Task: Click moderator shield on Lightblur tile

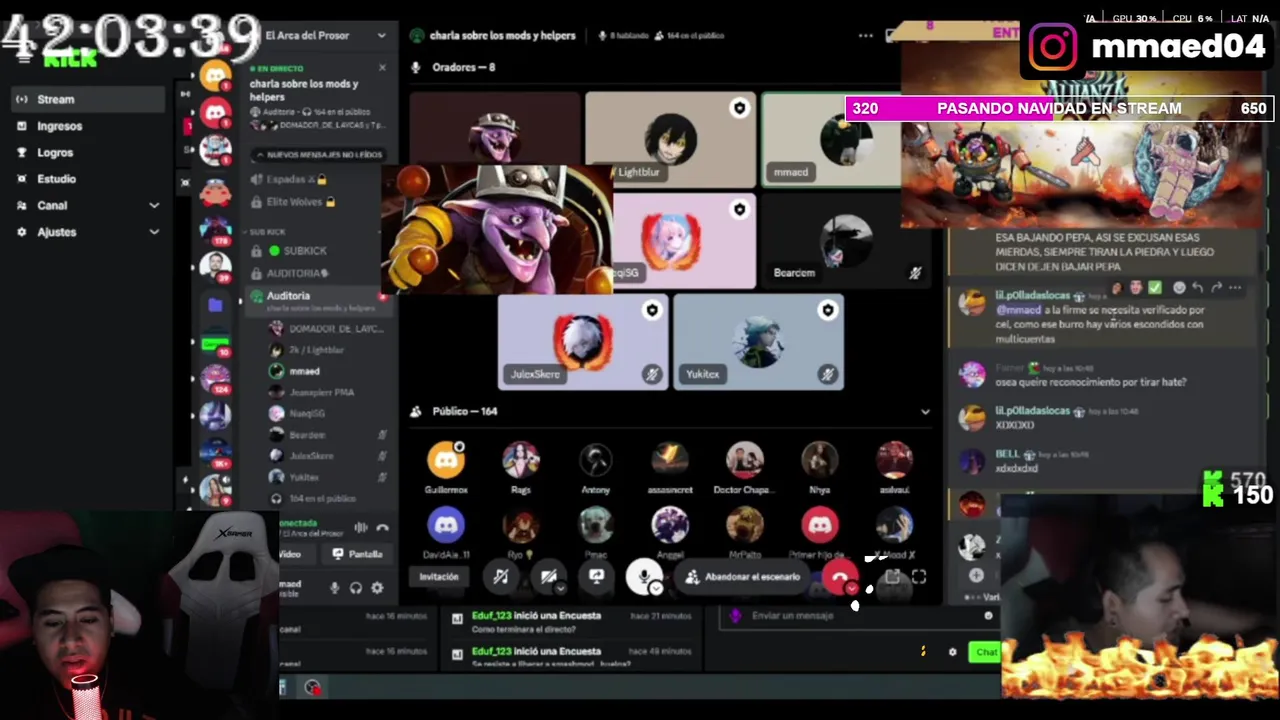Action: point(739,108)
